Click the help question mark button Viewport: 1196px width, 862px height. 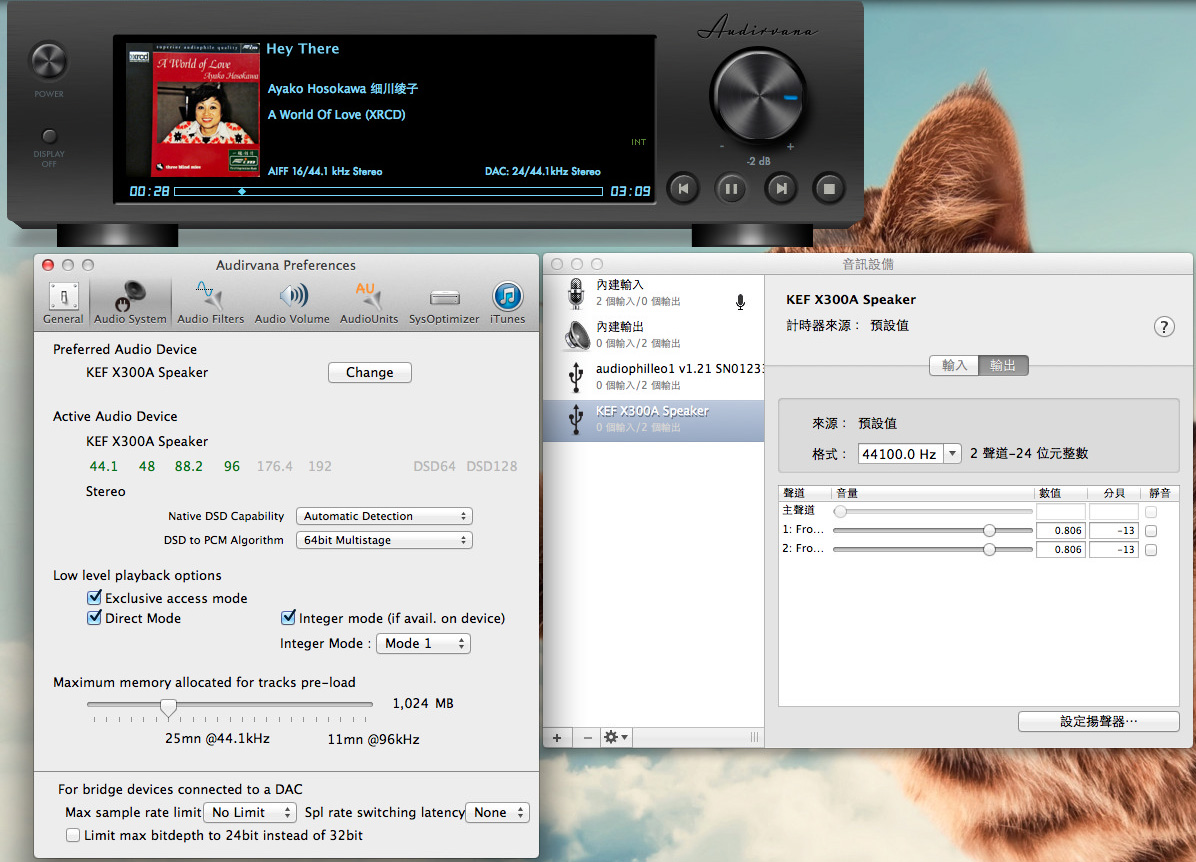point(1164,327)
